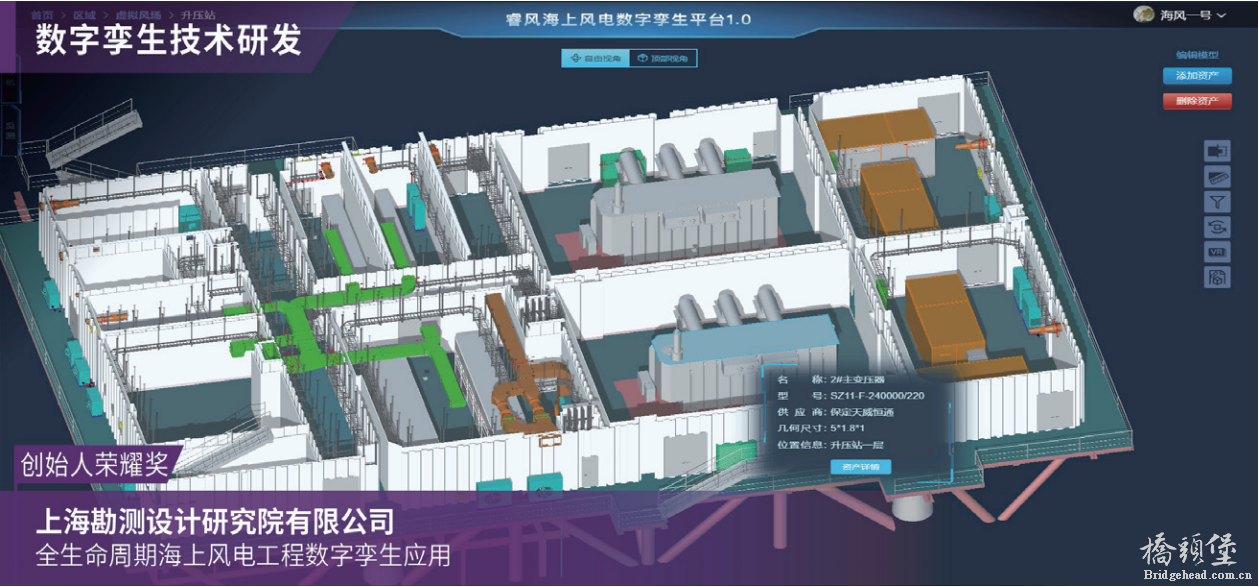Click model value SZ11-F-240000/220
The image size is (1259, 587).
tap(876, 396)
